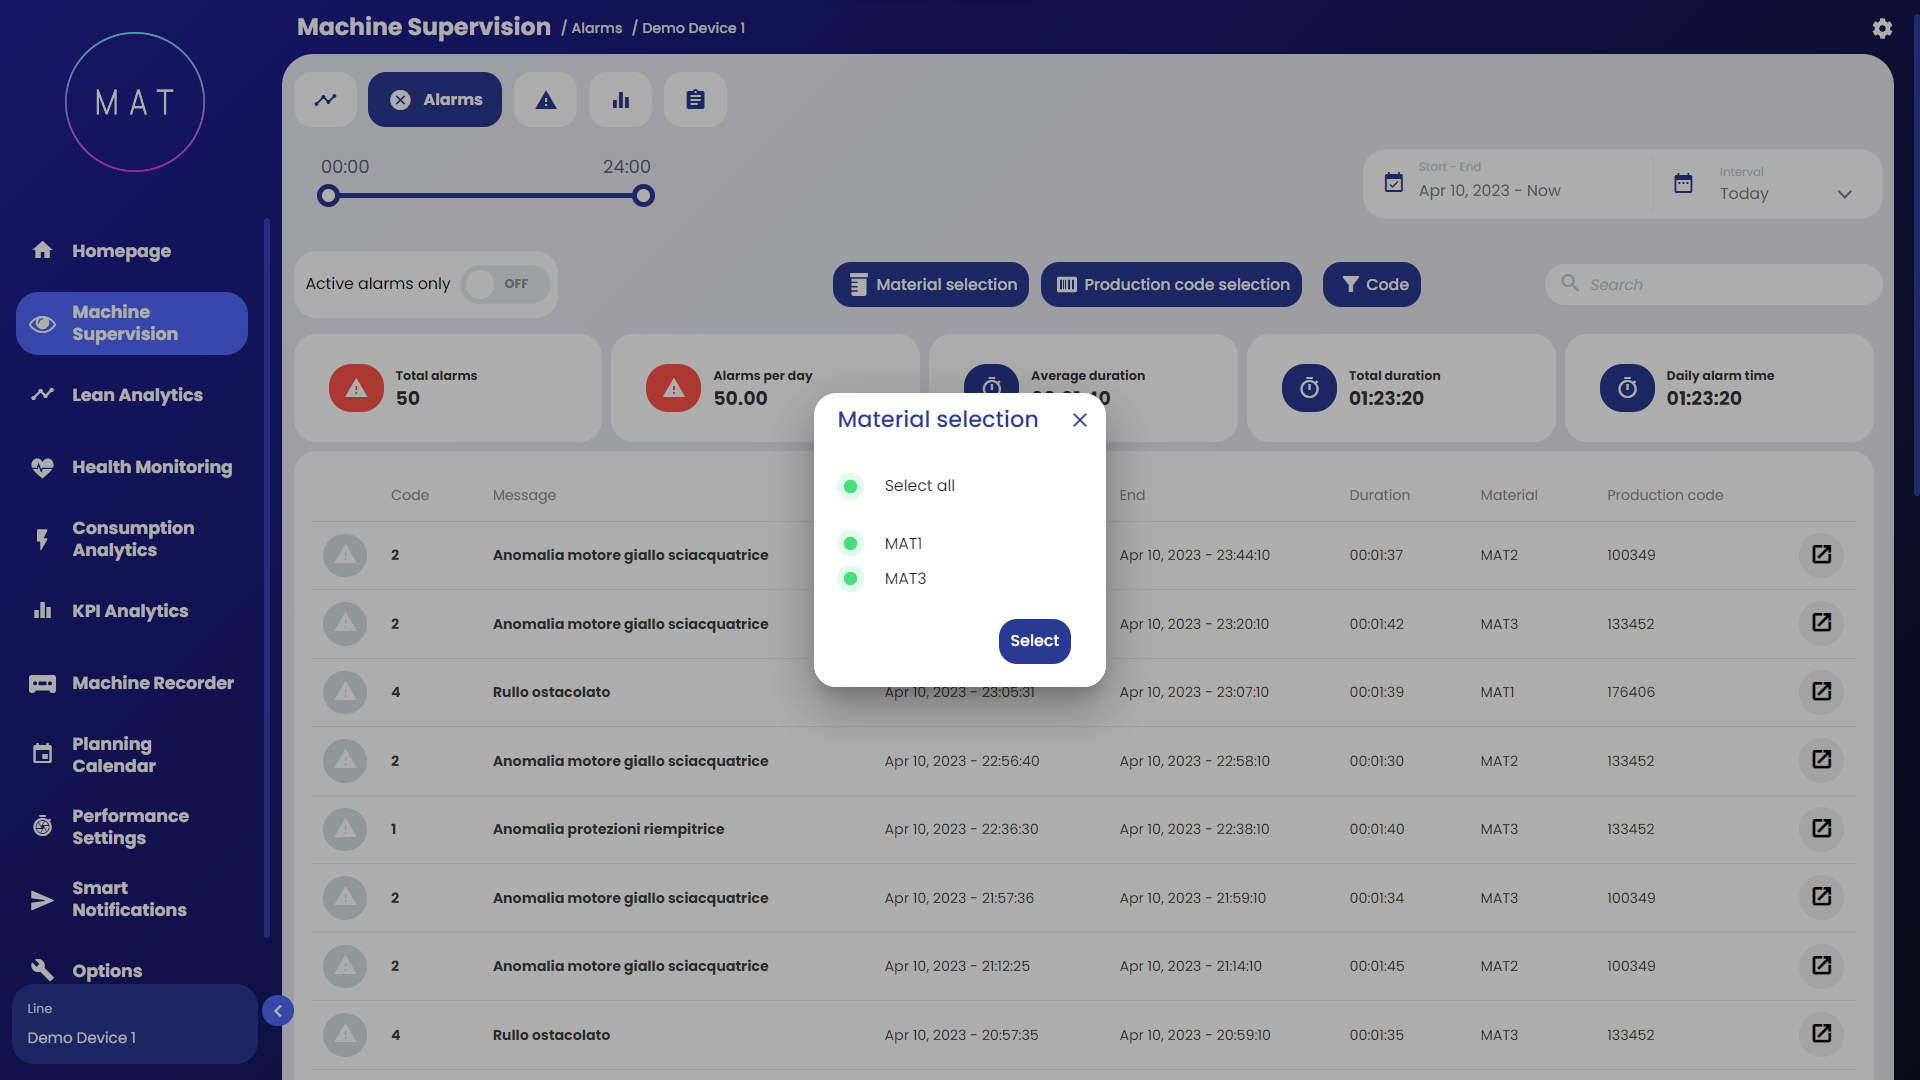This screenshot has width=1920, height=1080.
Task: Open the clipboard report icon
Action: [x=695, y=100]
